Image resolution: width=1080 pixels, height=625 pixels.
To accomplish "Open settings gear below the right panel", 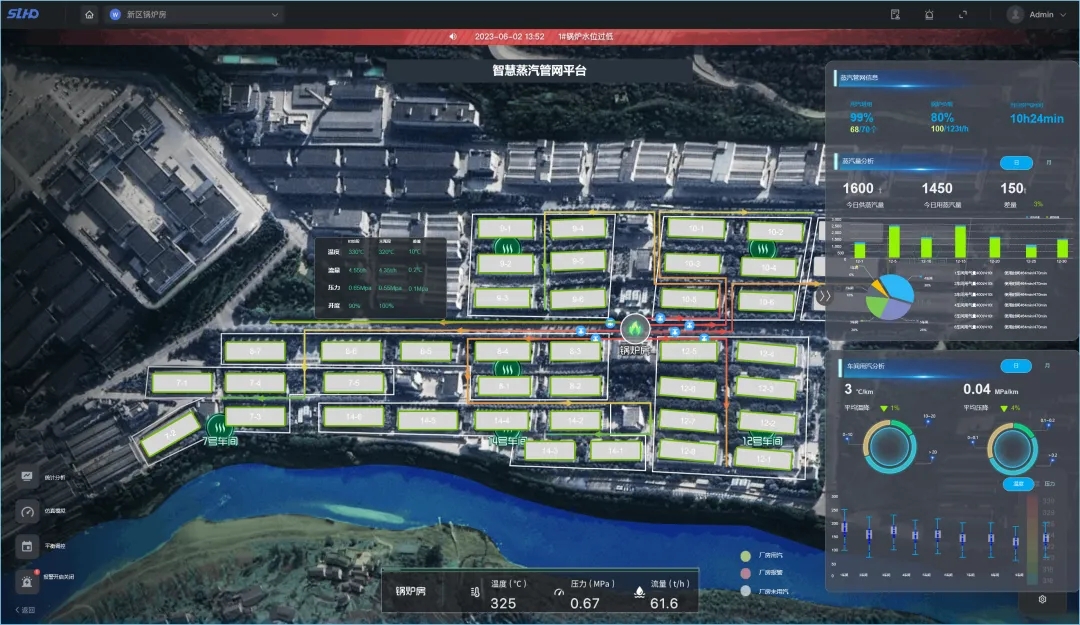I will click(x=1042, y=599).
